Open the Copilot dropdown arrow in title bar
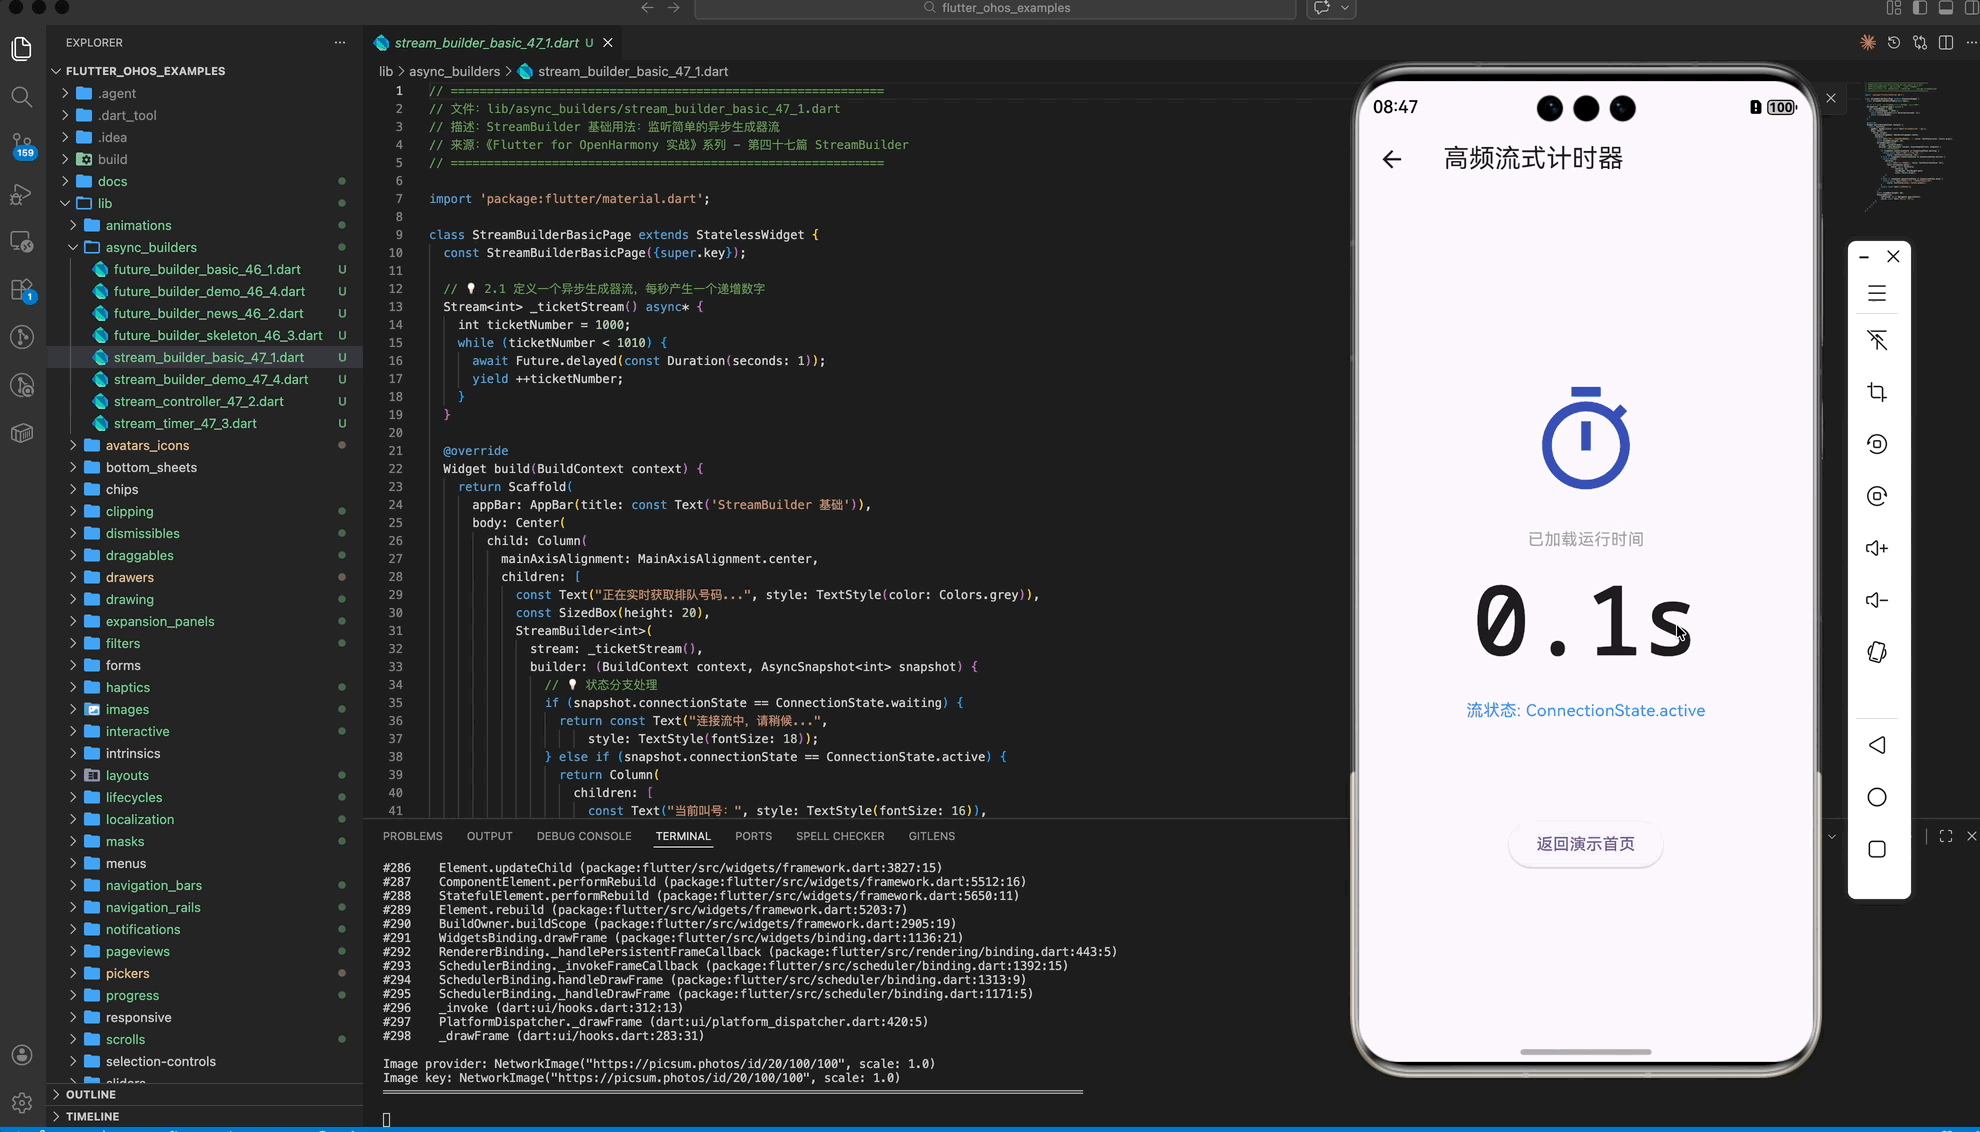This screenshot has width=1980, height=1132. [1345, 8]
